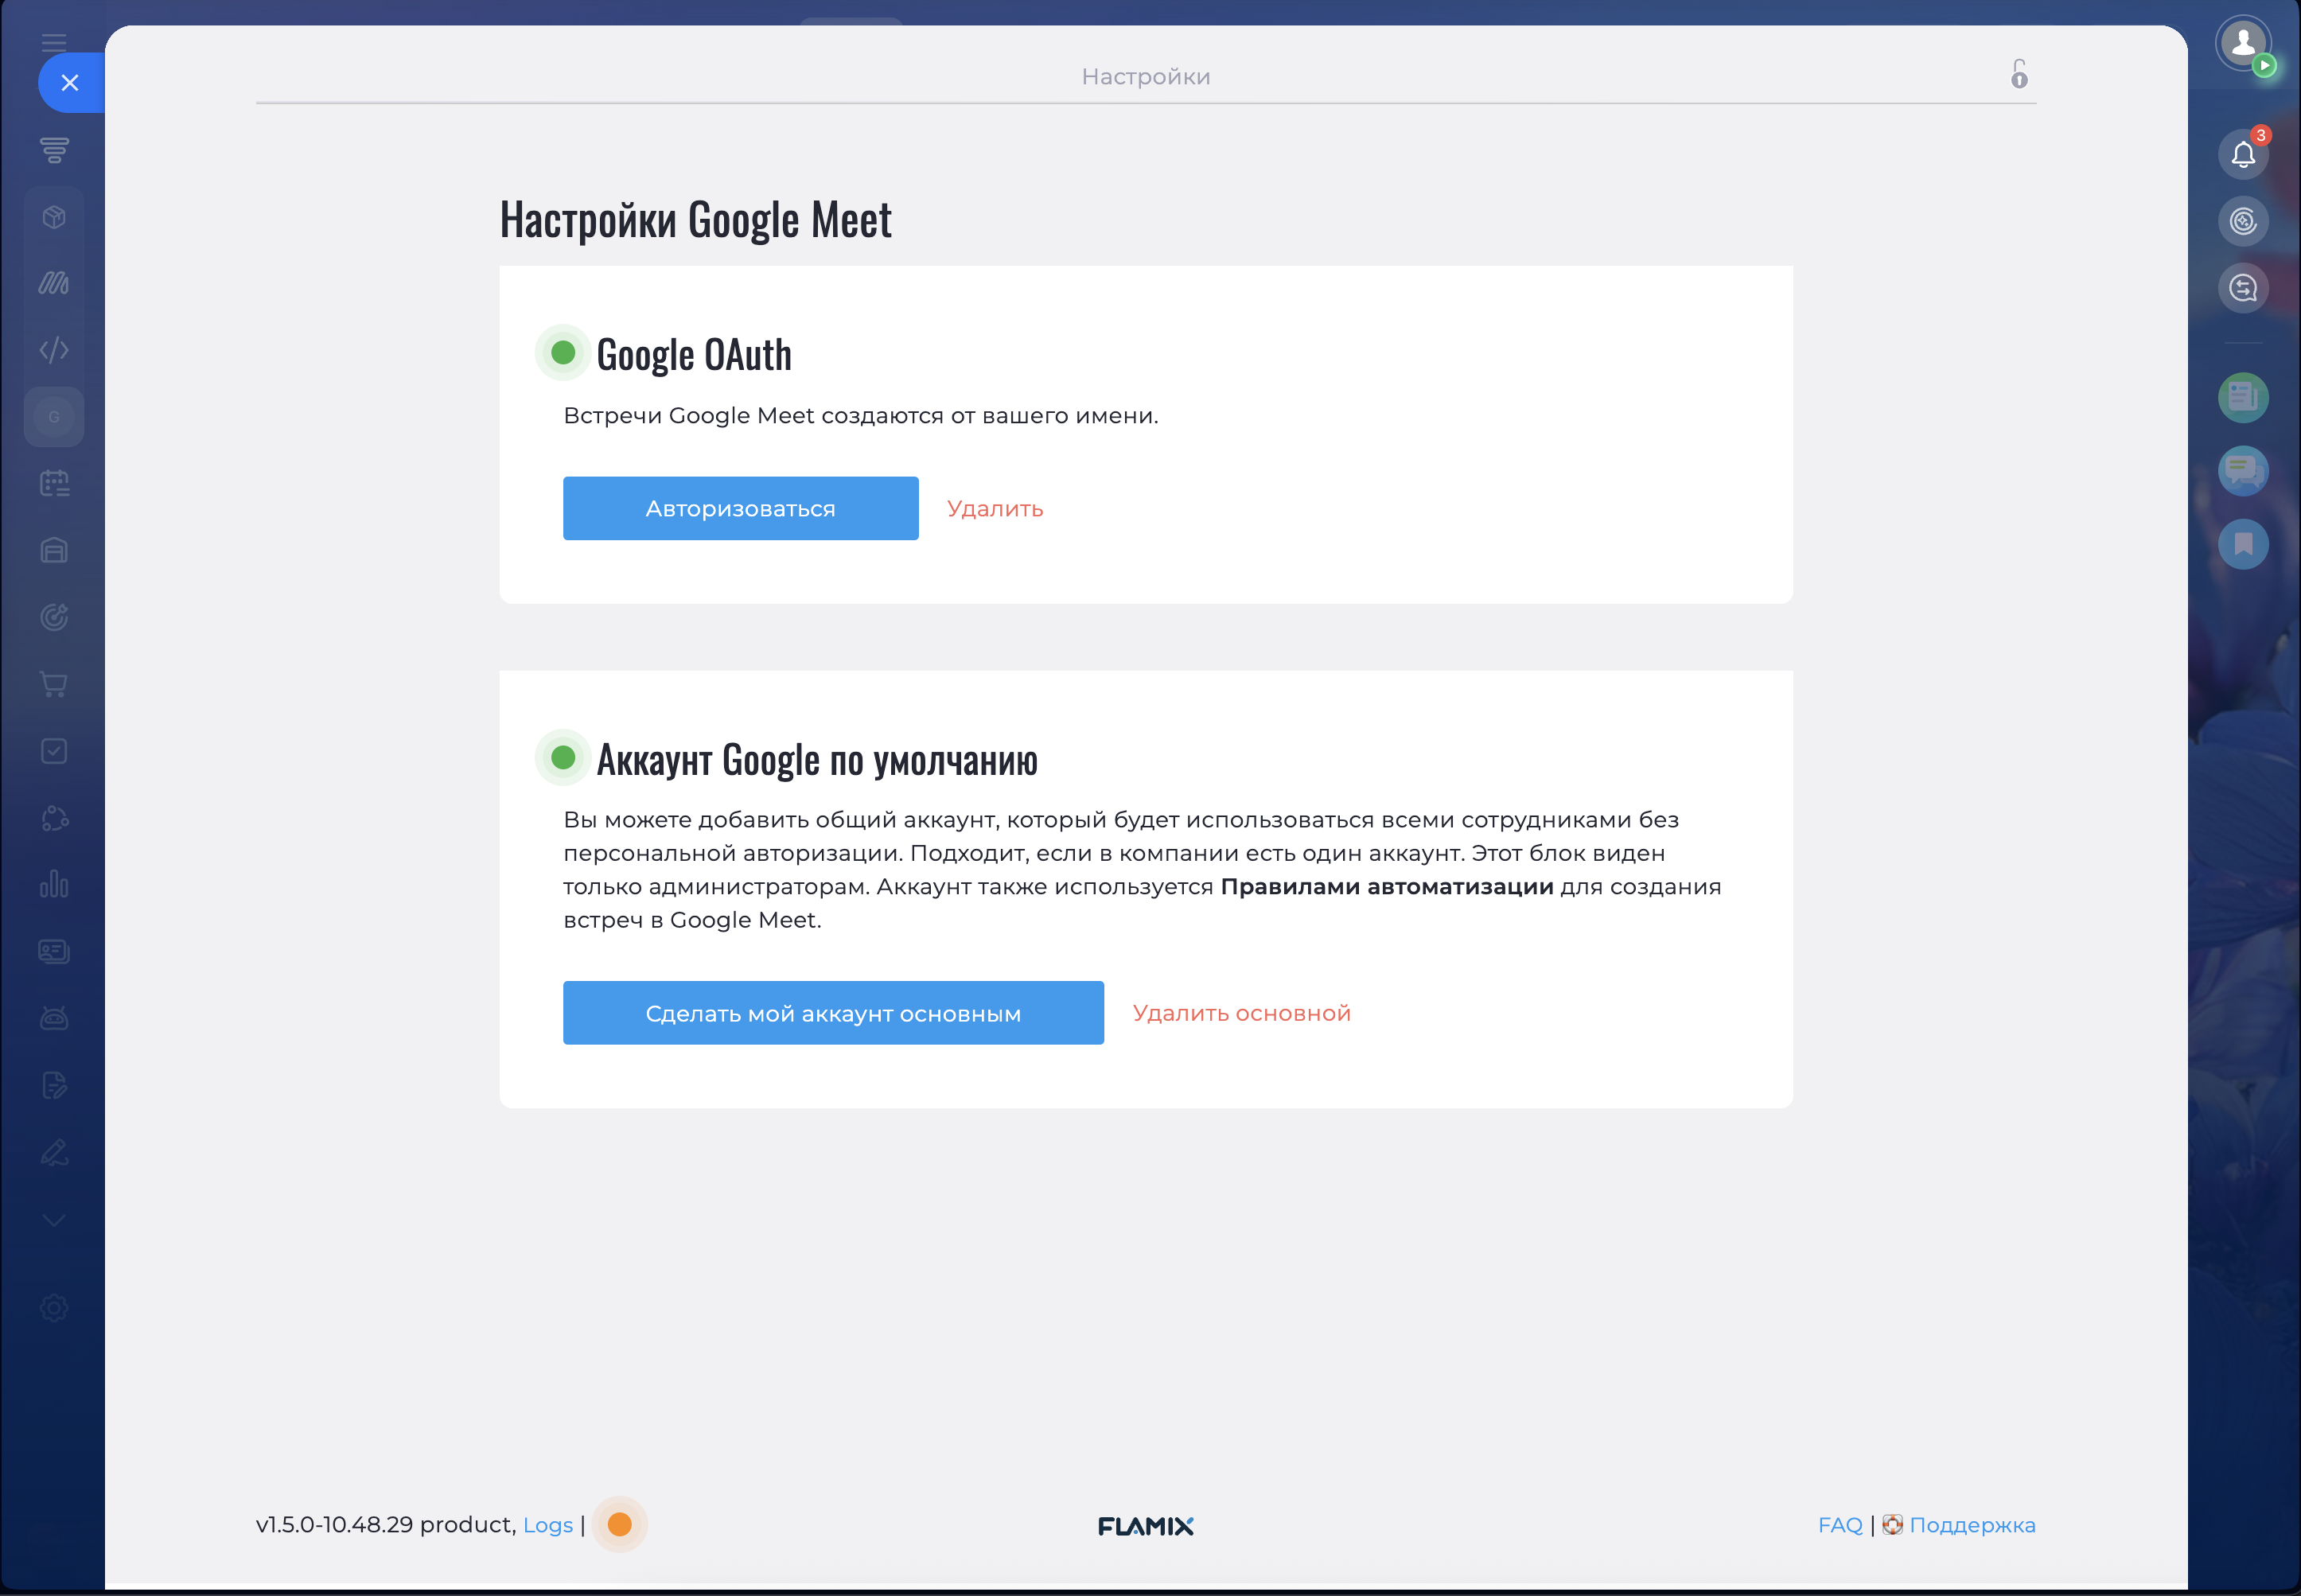Click the green status dot by Google OAuth
This screenshot has width=2301, height=1596.
(x=563, y=352)
